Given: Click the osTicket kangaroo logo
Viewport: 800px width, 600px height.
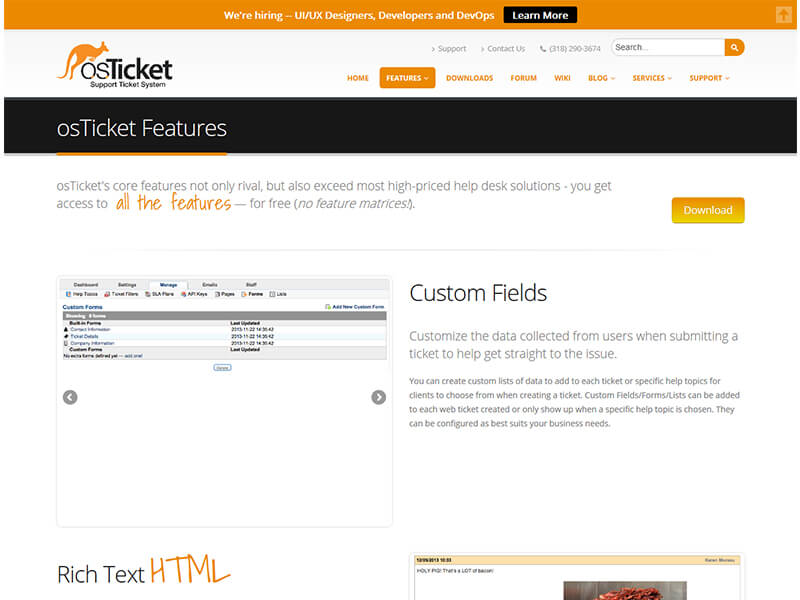Looking at the screenshot, I should [x=115, y=65].
